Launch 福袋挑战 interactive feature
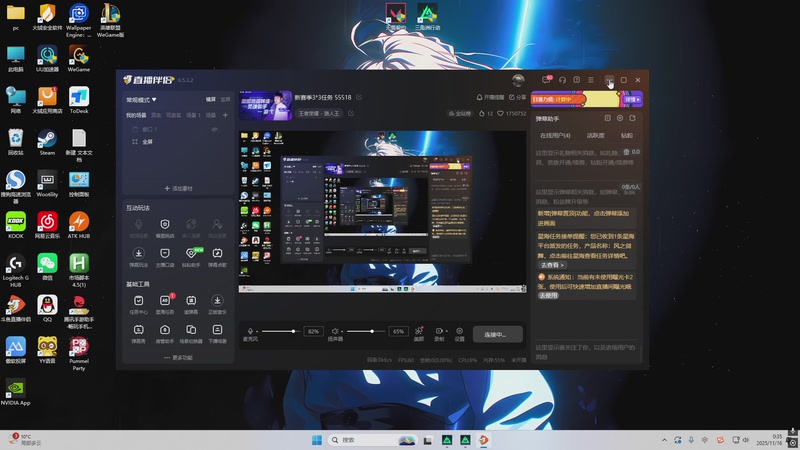This screenshot has height=450, width=800. point(165,228)
